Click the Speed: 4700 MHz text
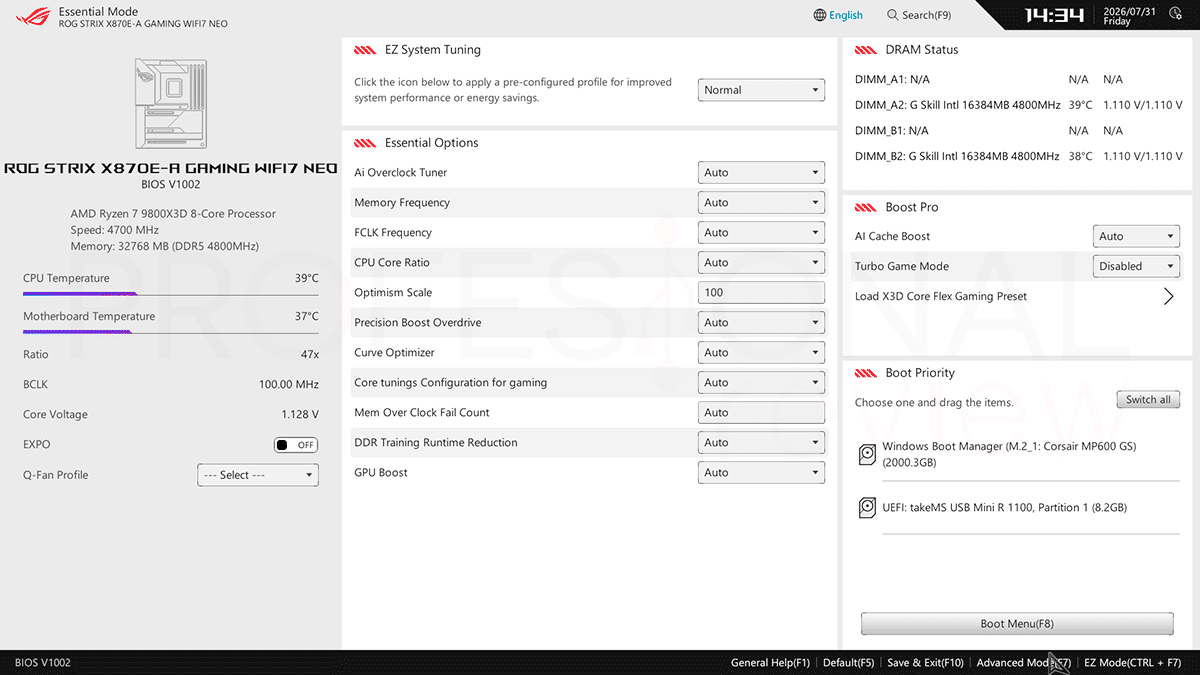This screenshot has height=675, width=1200. pyautogui.click(x=115, y=230)
